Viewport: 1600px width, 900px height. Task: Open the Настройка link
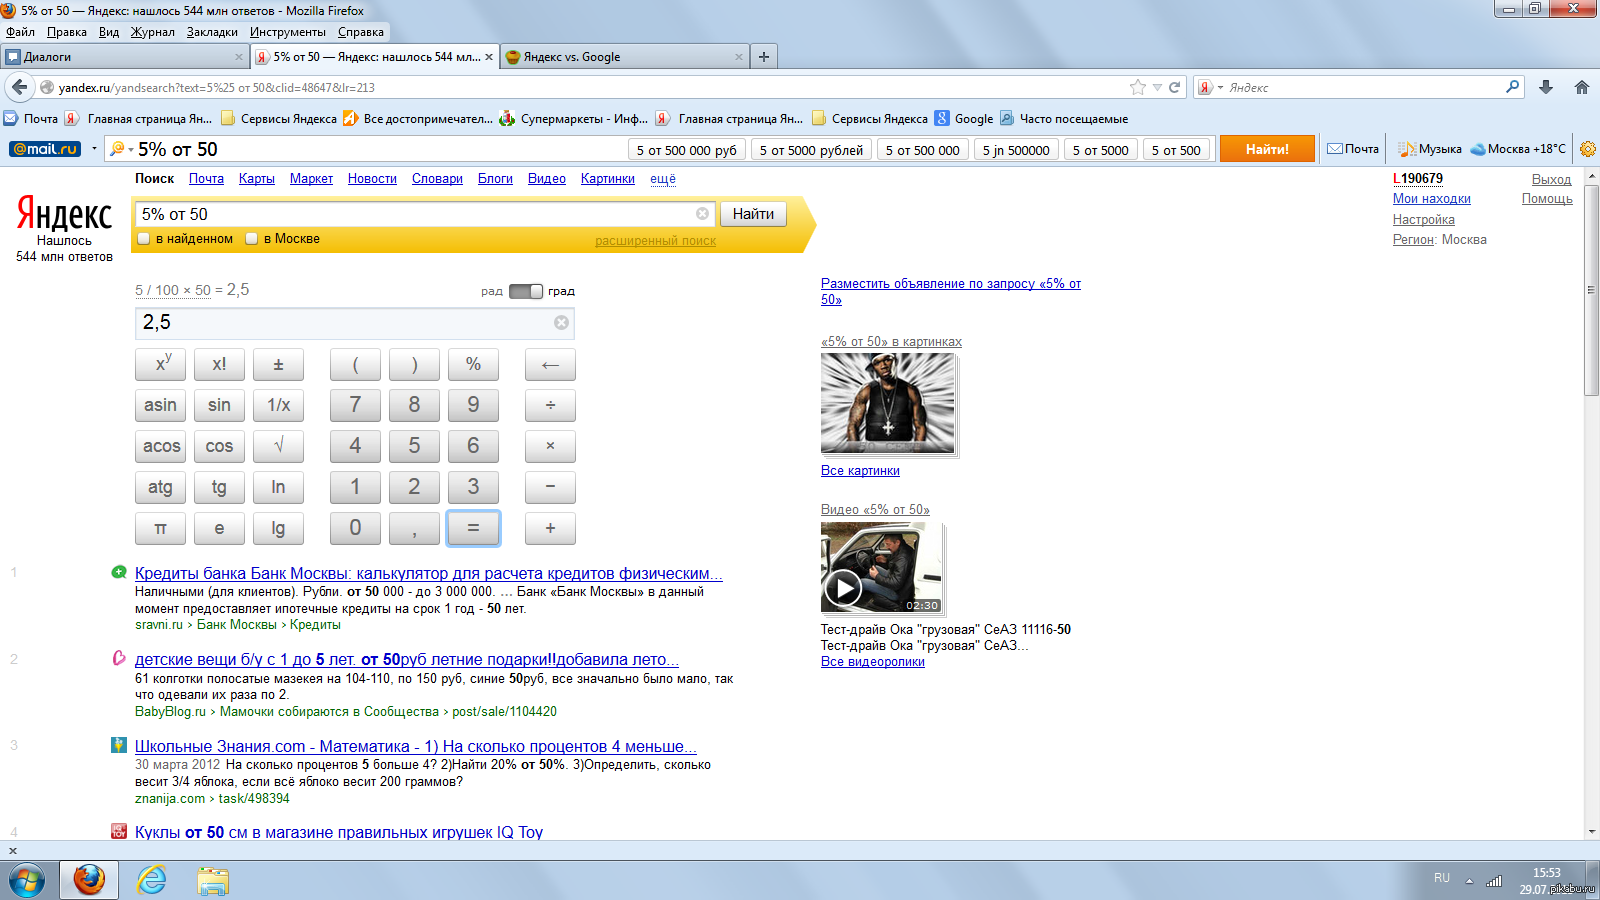coord(1424,220)
